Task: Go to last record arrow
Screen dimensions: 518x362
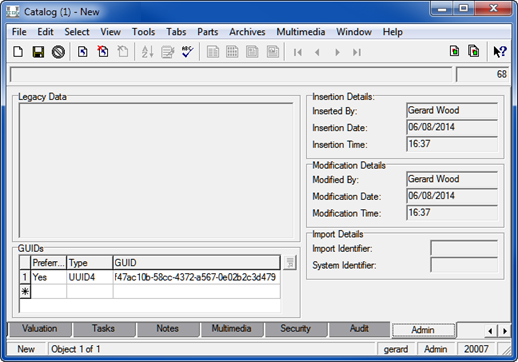Action: (x=357, y=52)
